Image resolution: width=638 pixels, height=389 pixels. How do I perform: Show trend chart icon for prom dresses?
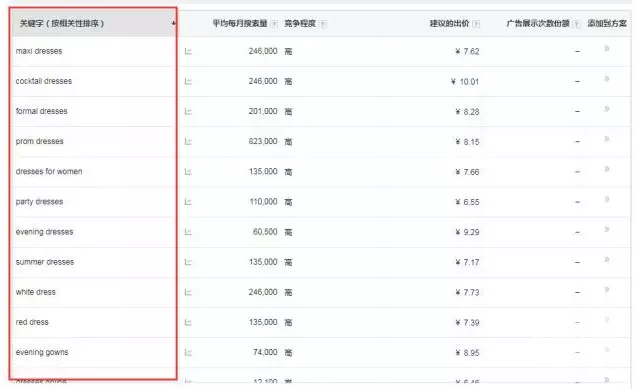click(x=188, y=142)
